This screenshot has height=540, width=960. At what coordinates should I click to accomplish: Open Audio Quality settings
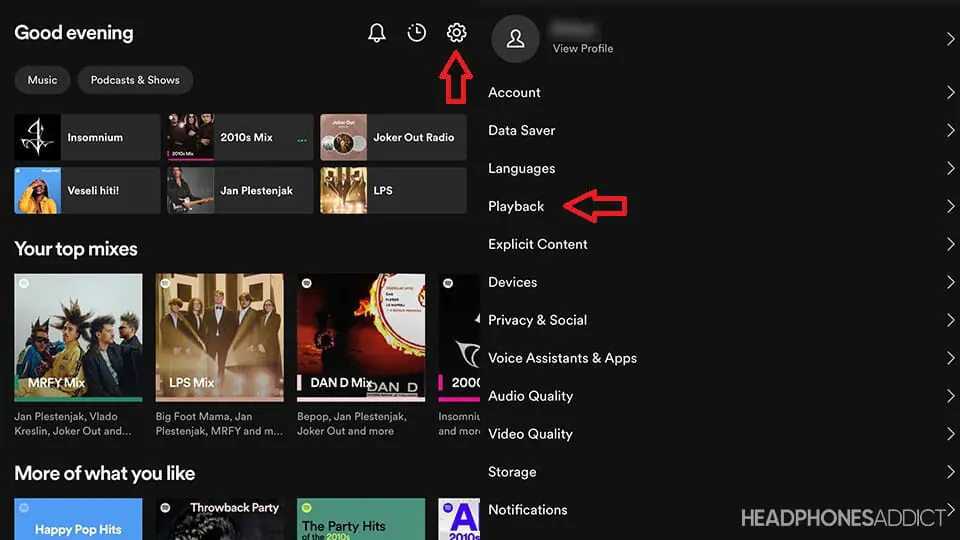coord(720,396)
